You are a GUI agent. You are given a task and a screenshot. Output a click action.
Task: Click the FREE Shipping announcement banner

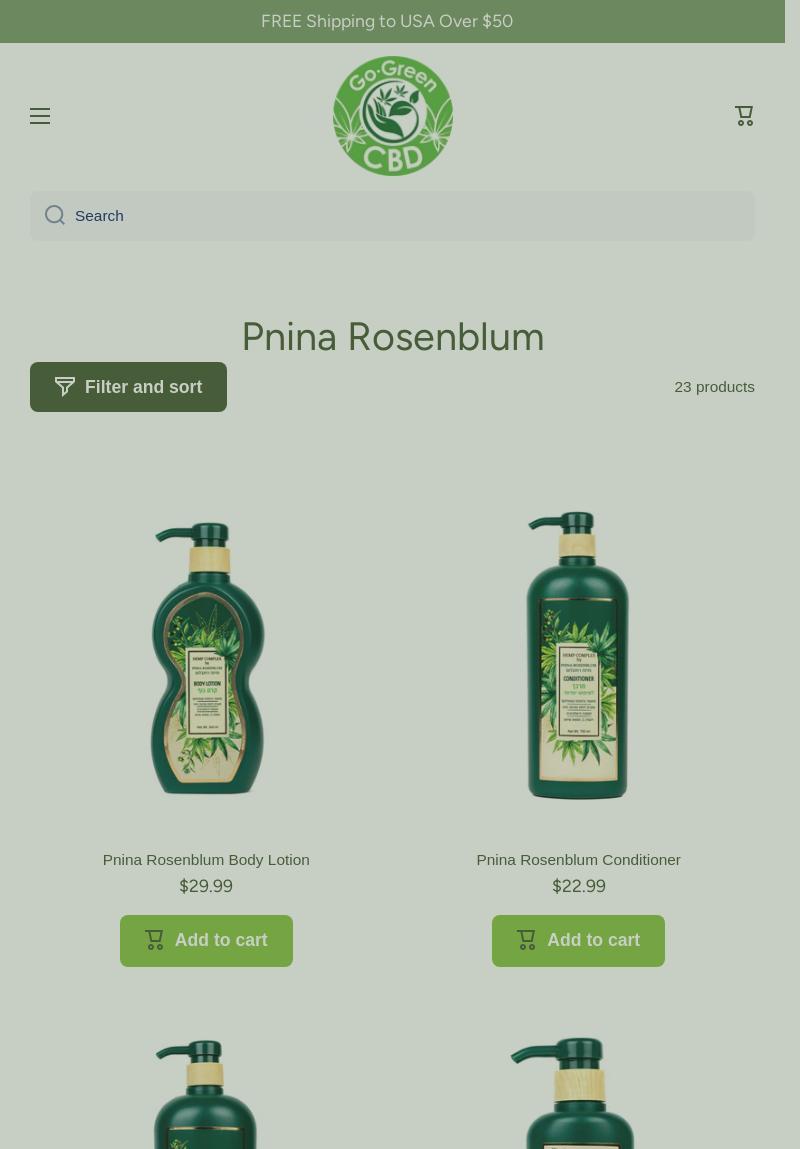393,21
